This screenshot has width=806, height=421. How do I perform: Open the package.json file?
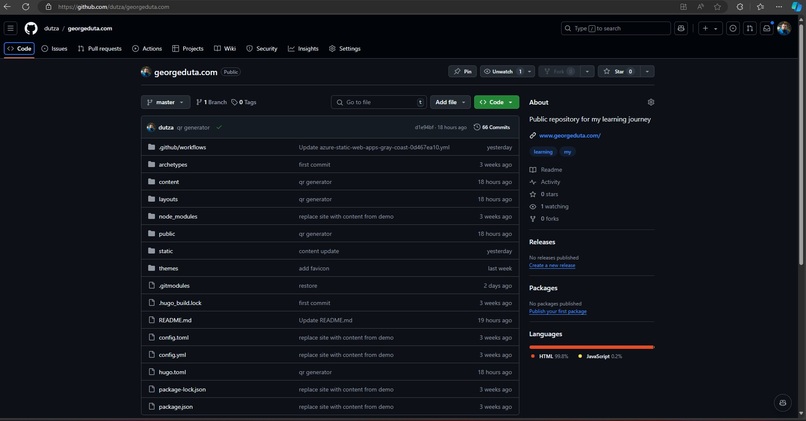click(x=176, y=407)
